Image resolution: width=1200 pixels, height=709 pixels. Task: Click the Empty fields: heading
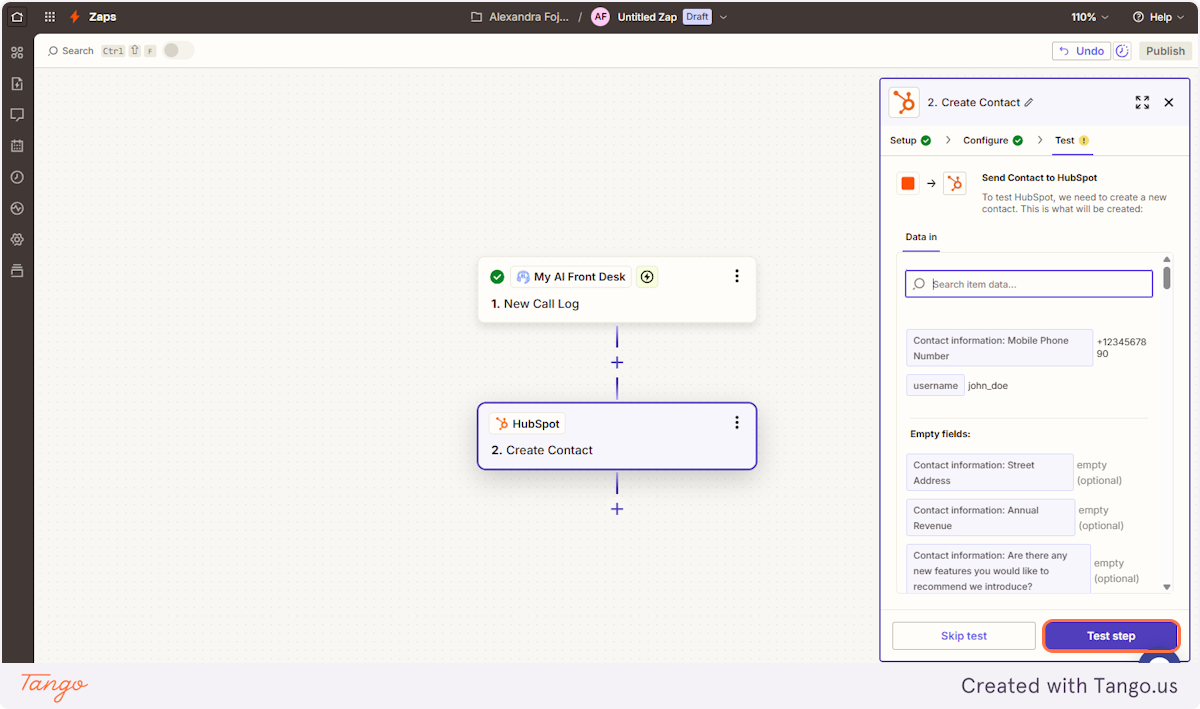[x=940, y=434]
